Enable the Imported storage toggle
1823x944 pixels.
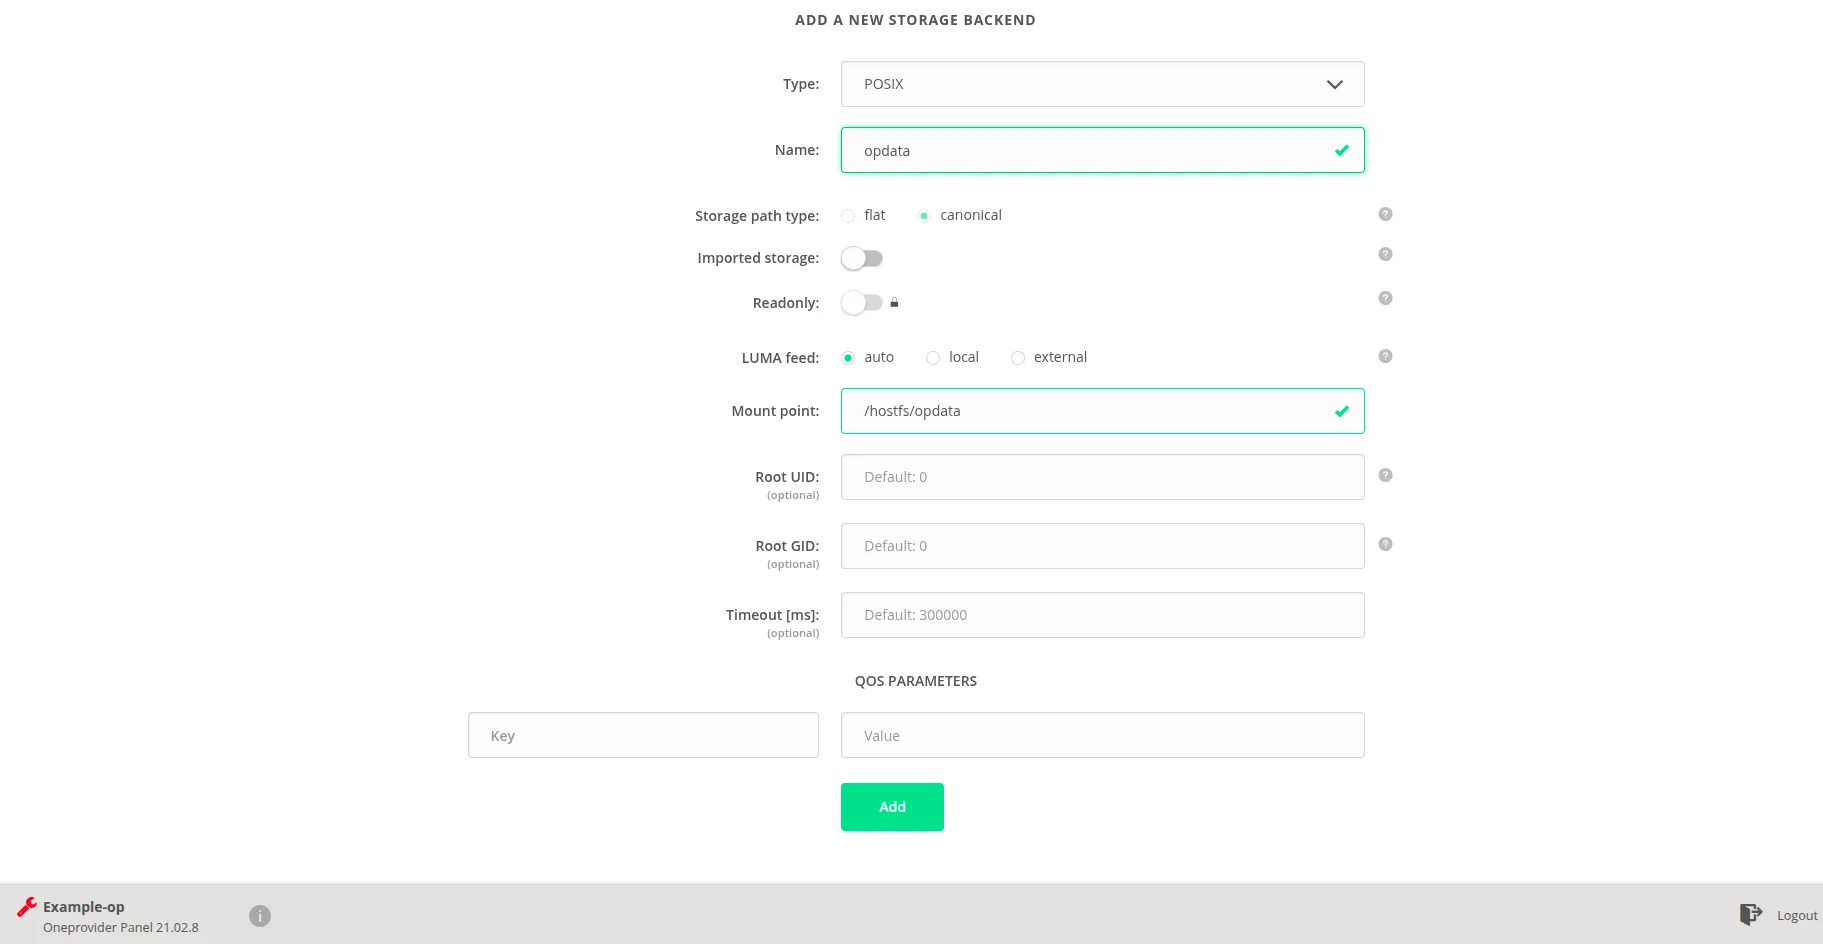pyautogui.click(x=862, y=258)
